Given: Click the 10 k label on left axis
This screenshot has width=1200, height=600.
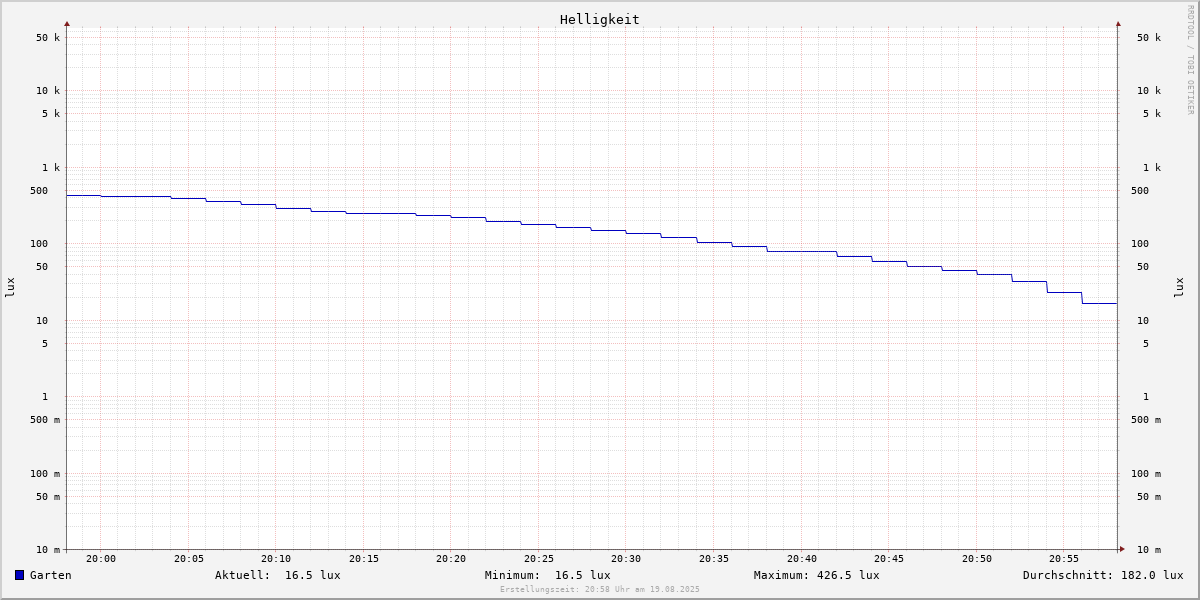Looking at the screenshot, I should [48, 91].
